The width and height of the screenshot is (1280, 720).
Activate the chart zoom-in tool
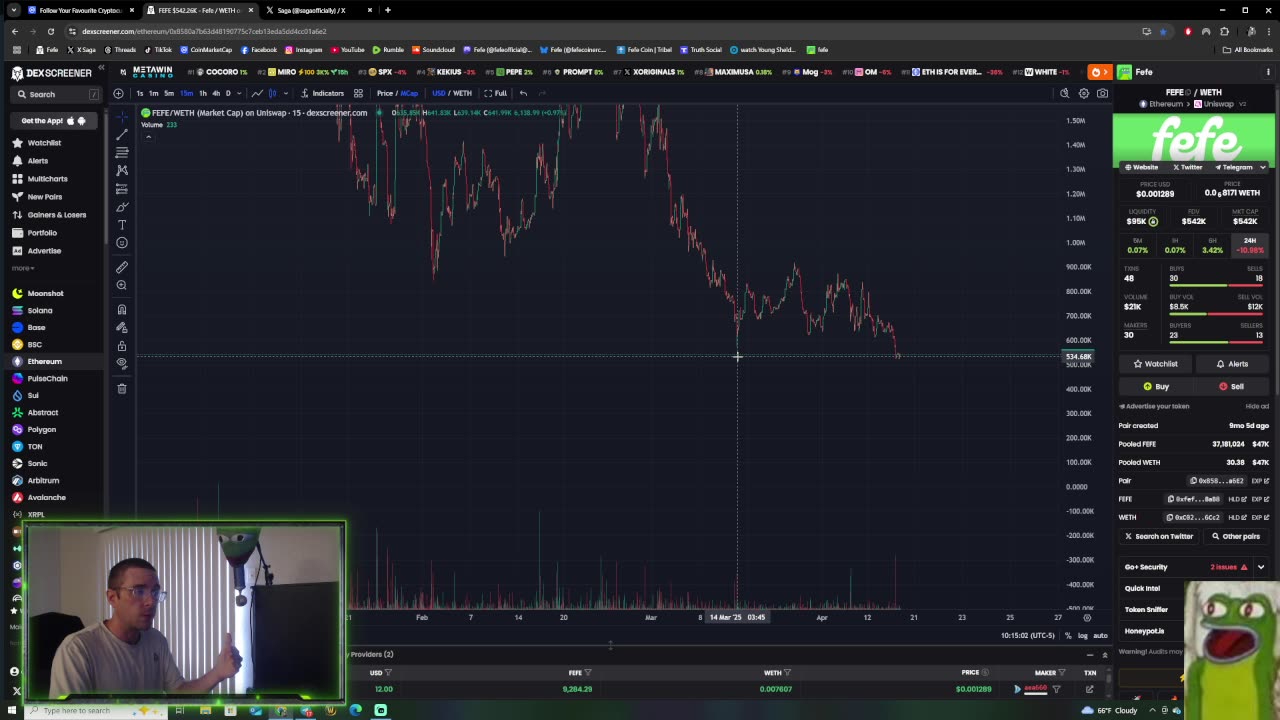[122, 285]
